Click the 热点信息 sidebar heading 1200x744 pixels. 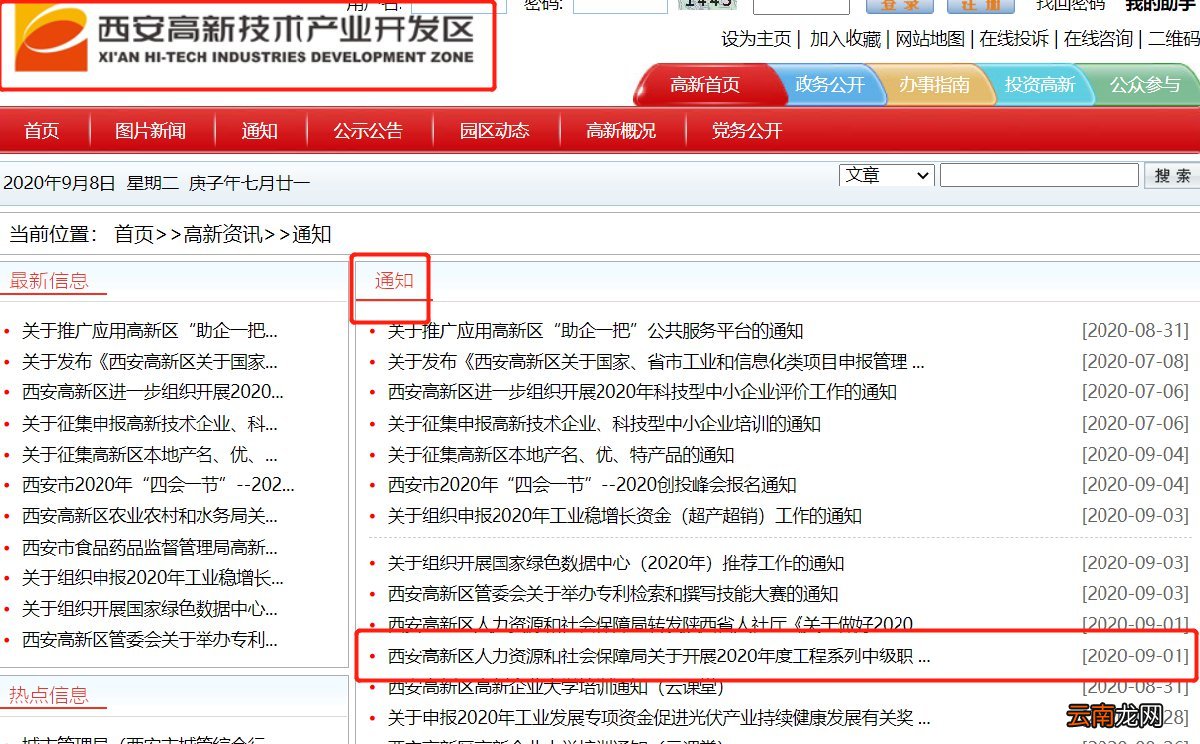(x=49, y=695)
